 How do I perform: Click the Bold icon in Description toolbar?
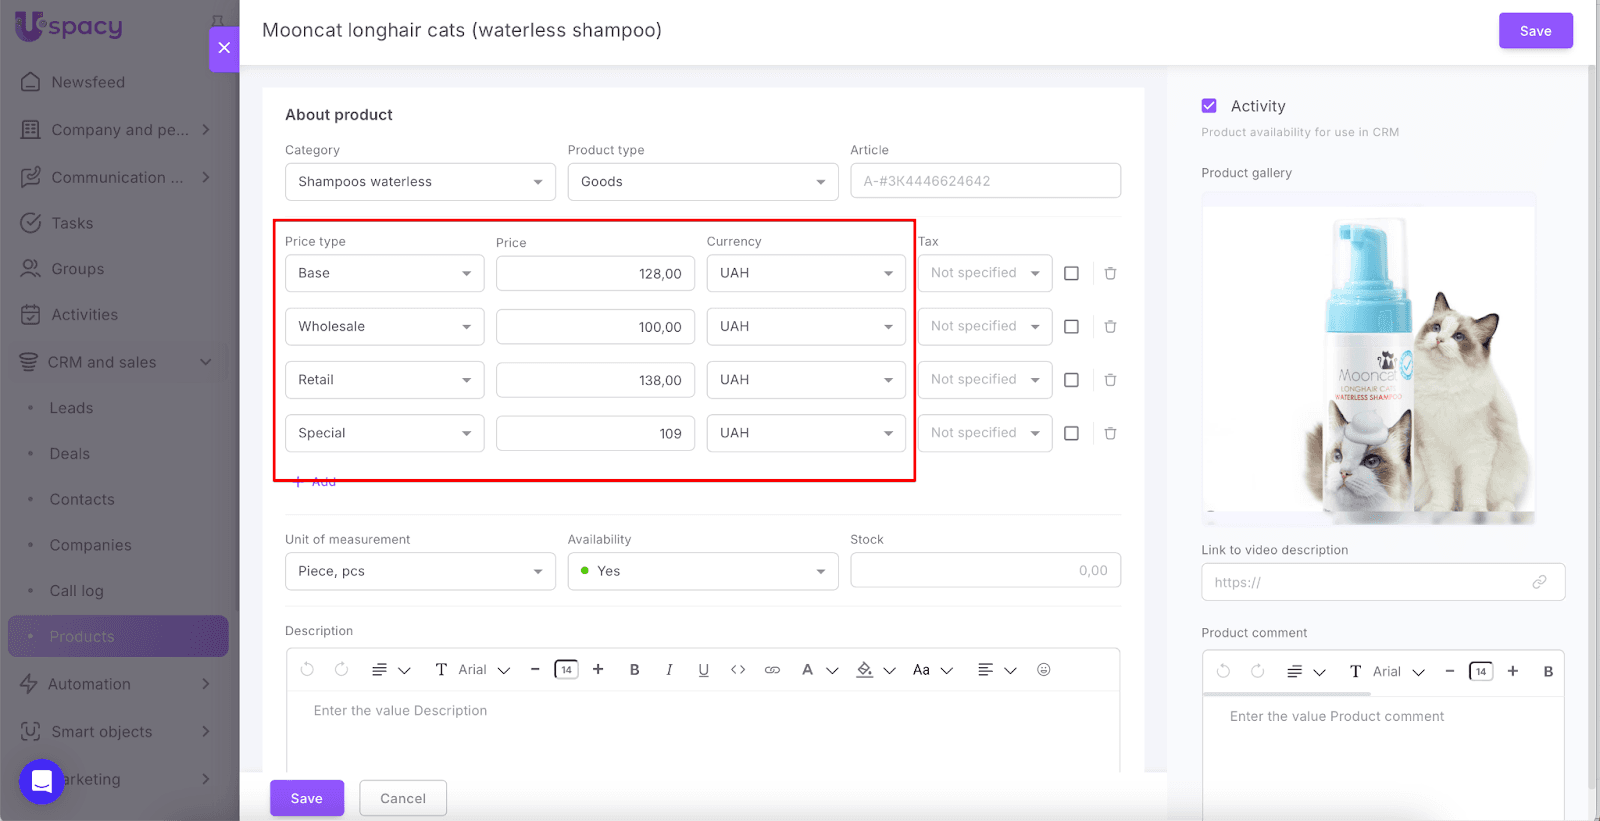point(634,670)
